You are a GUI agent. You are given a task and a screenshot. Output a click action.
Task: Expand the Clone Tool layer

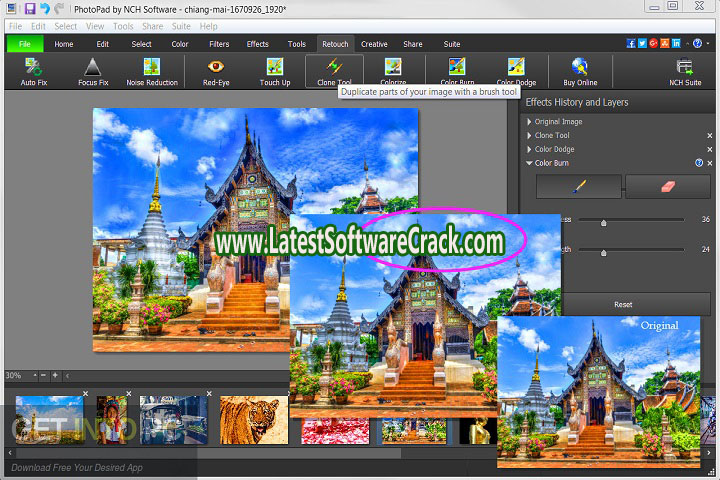tap(529, 136)
